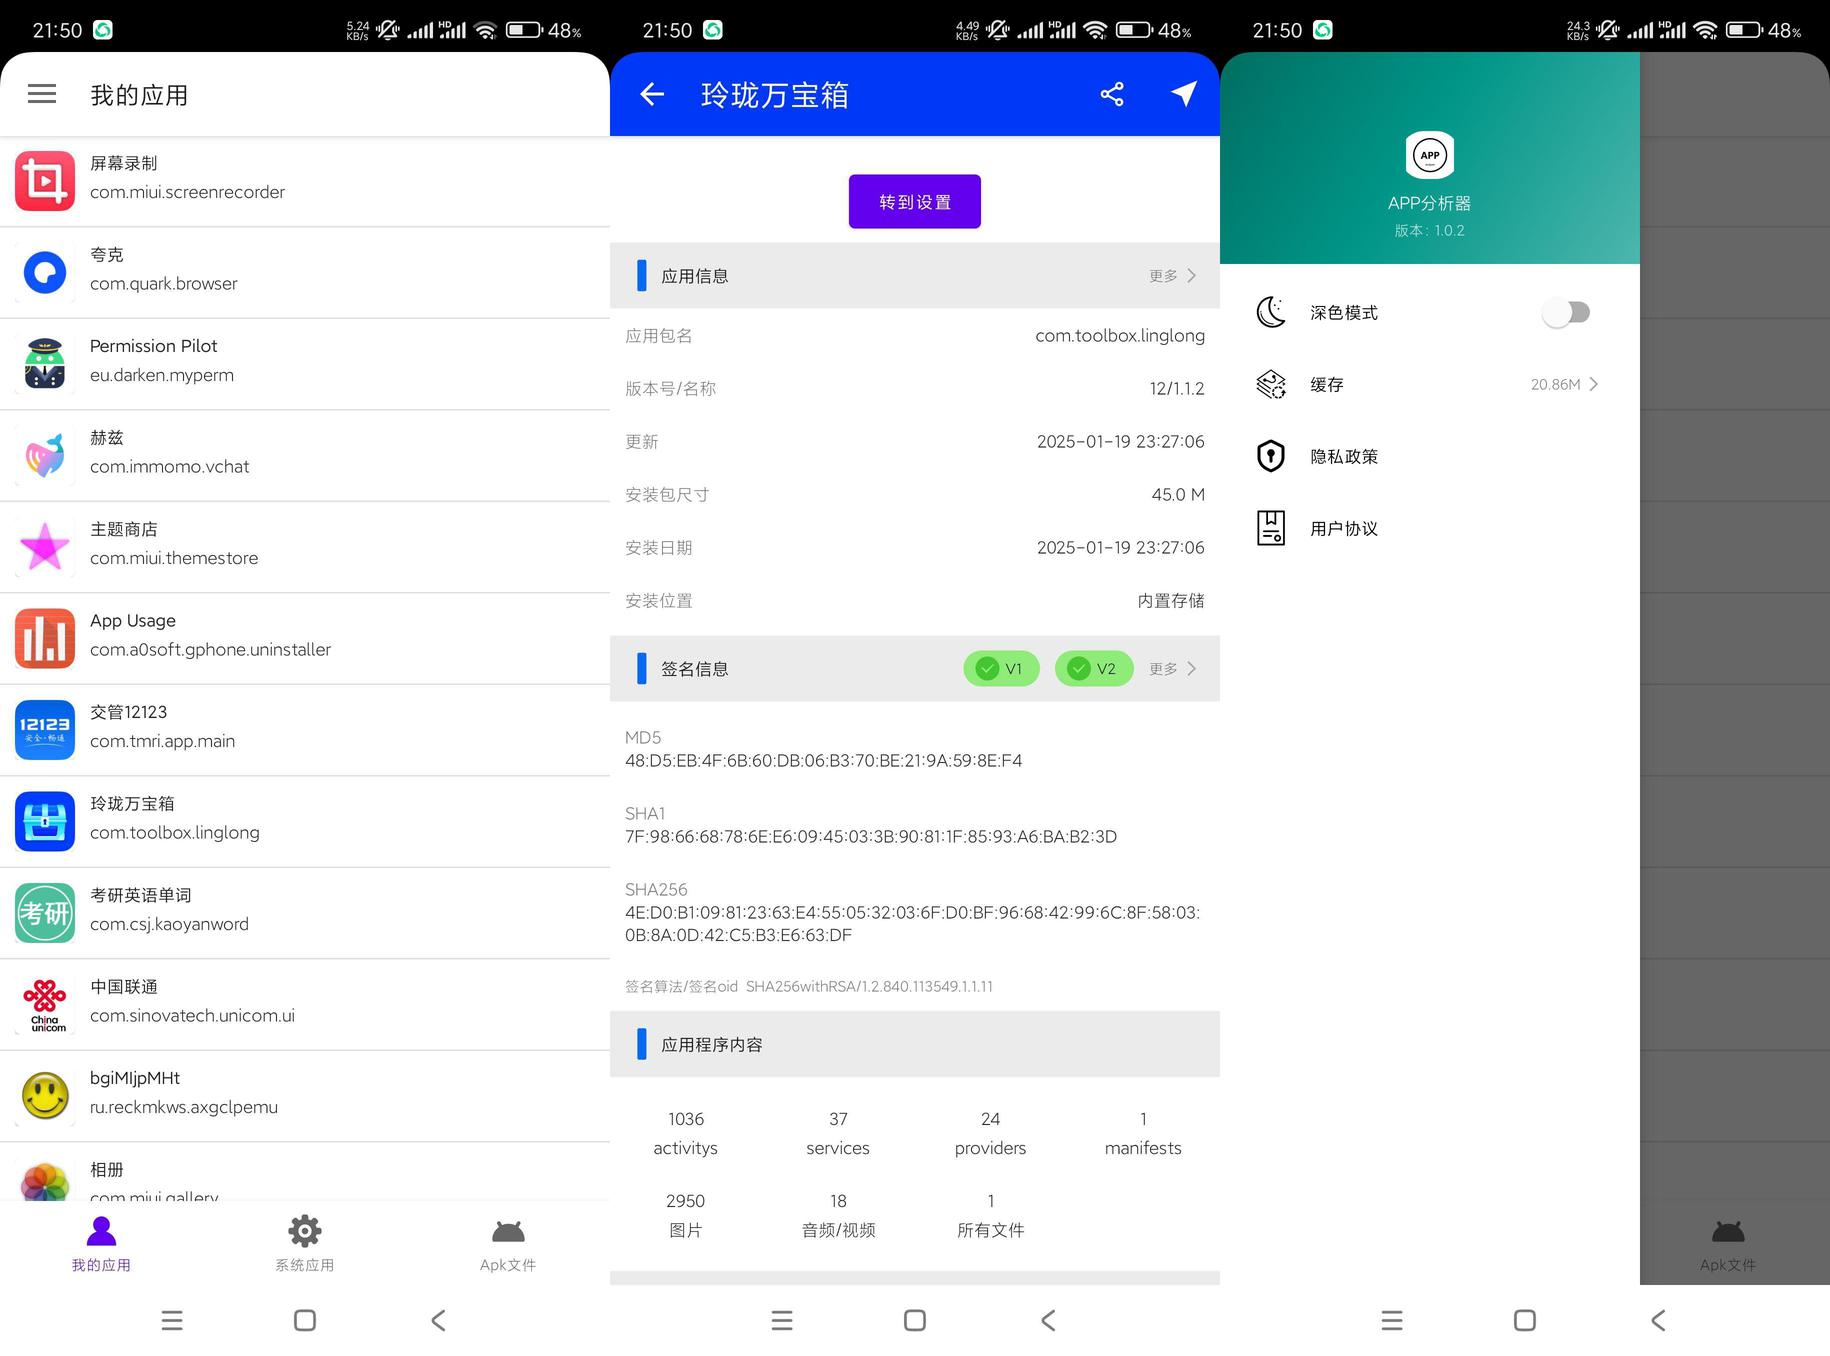Select 安装位置 value 内置存储

[1171, 600]
